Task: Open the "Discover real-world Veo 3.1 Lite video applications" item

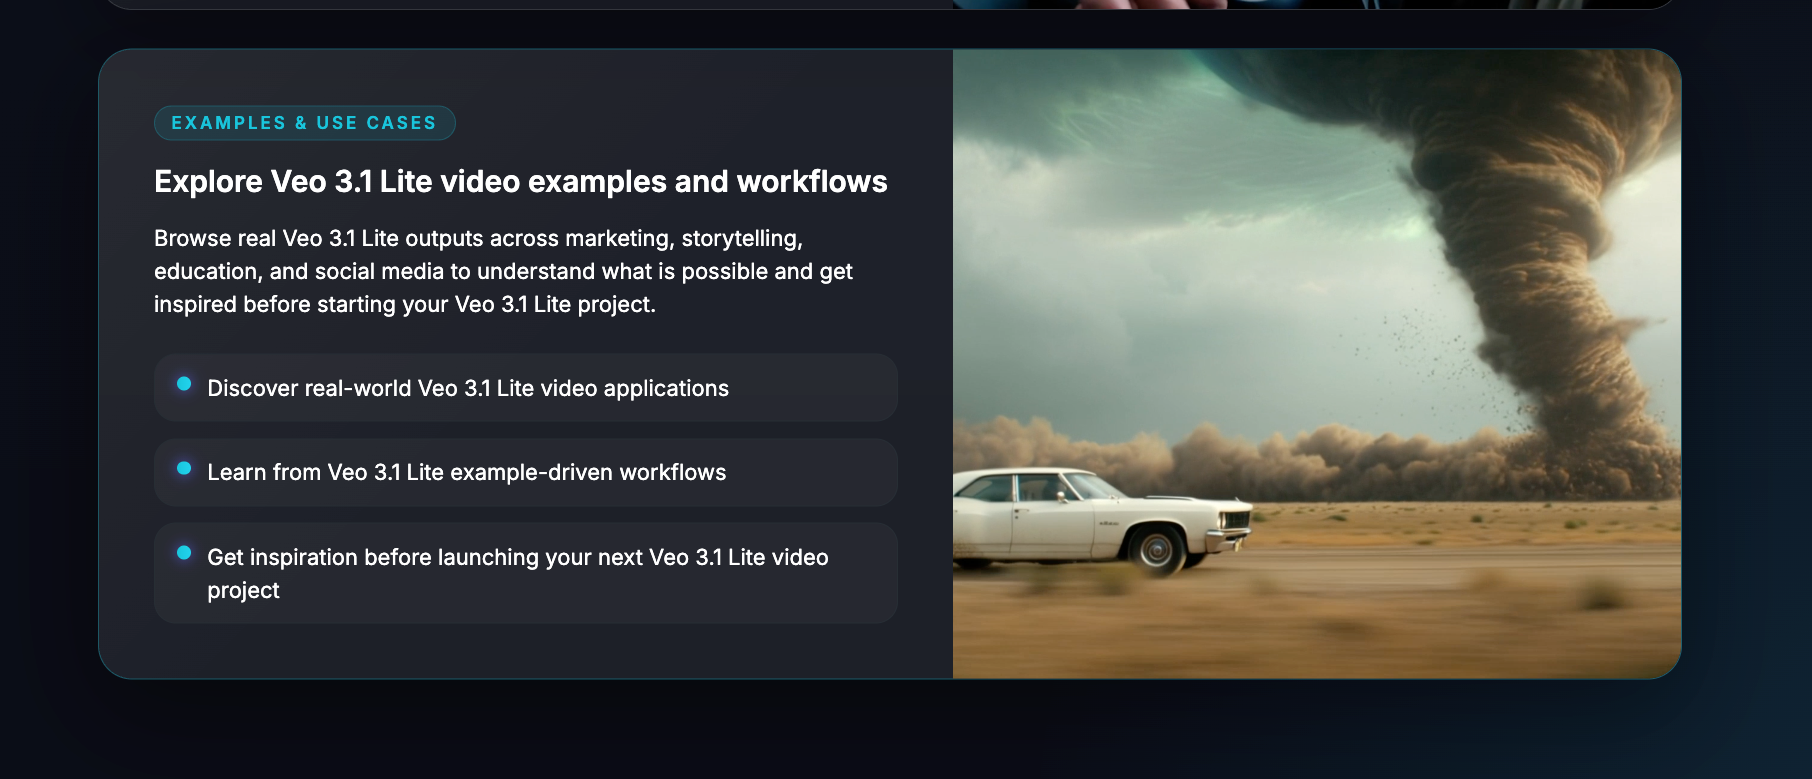Action: point(468,388)
